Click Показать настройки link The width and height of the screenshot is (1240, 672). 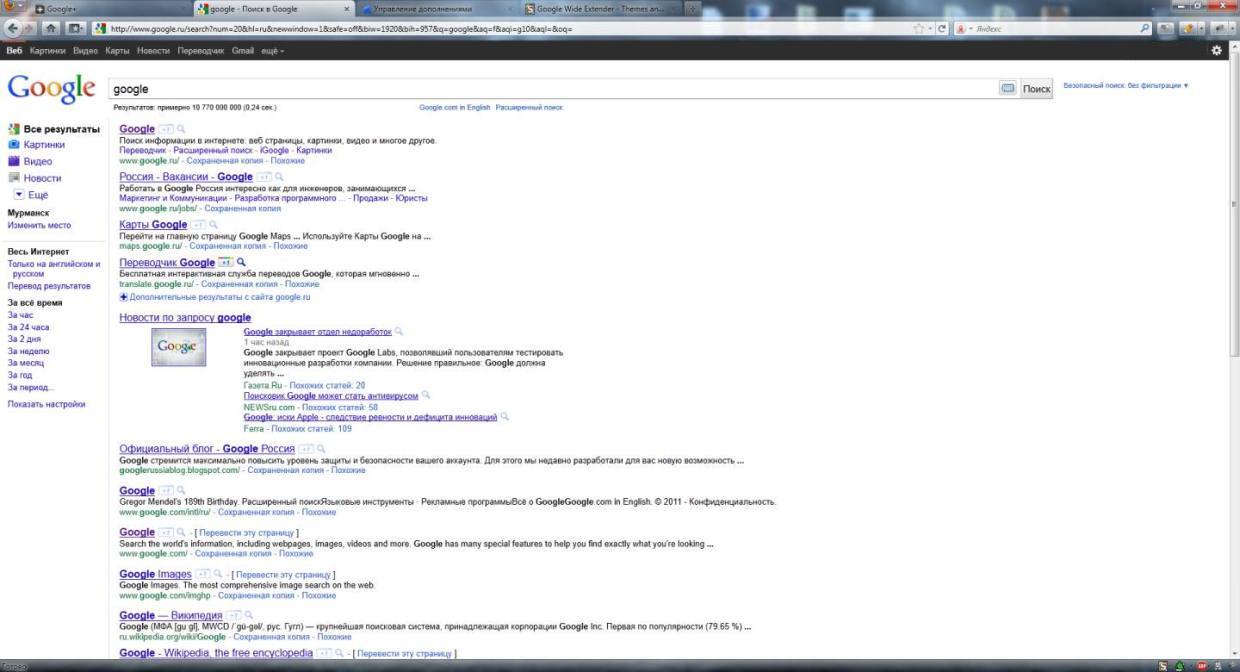coord(46,404)
